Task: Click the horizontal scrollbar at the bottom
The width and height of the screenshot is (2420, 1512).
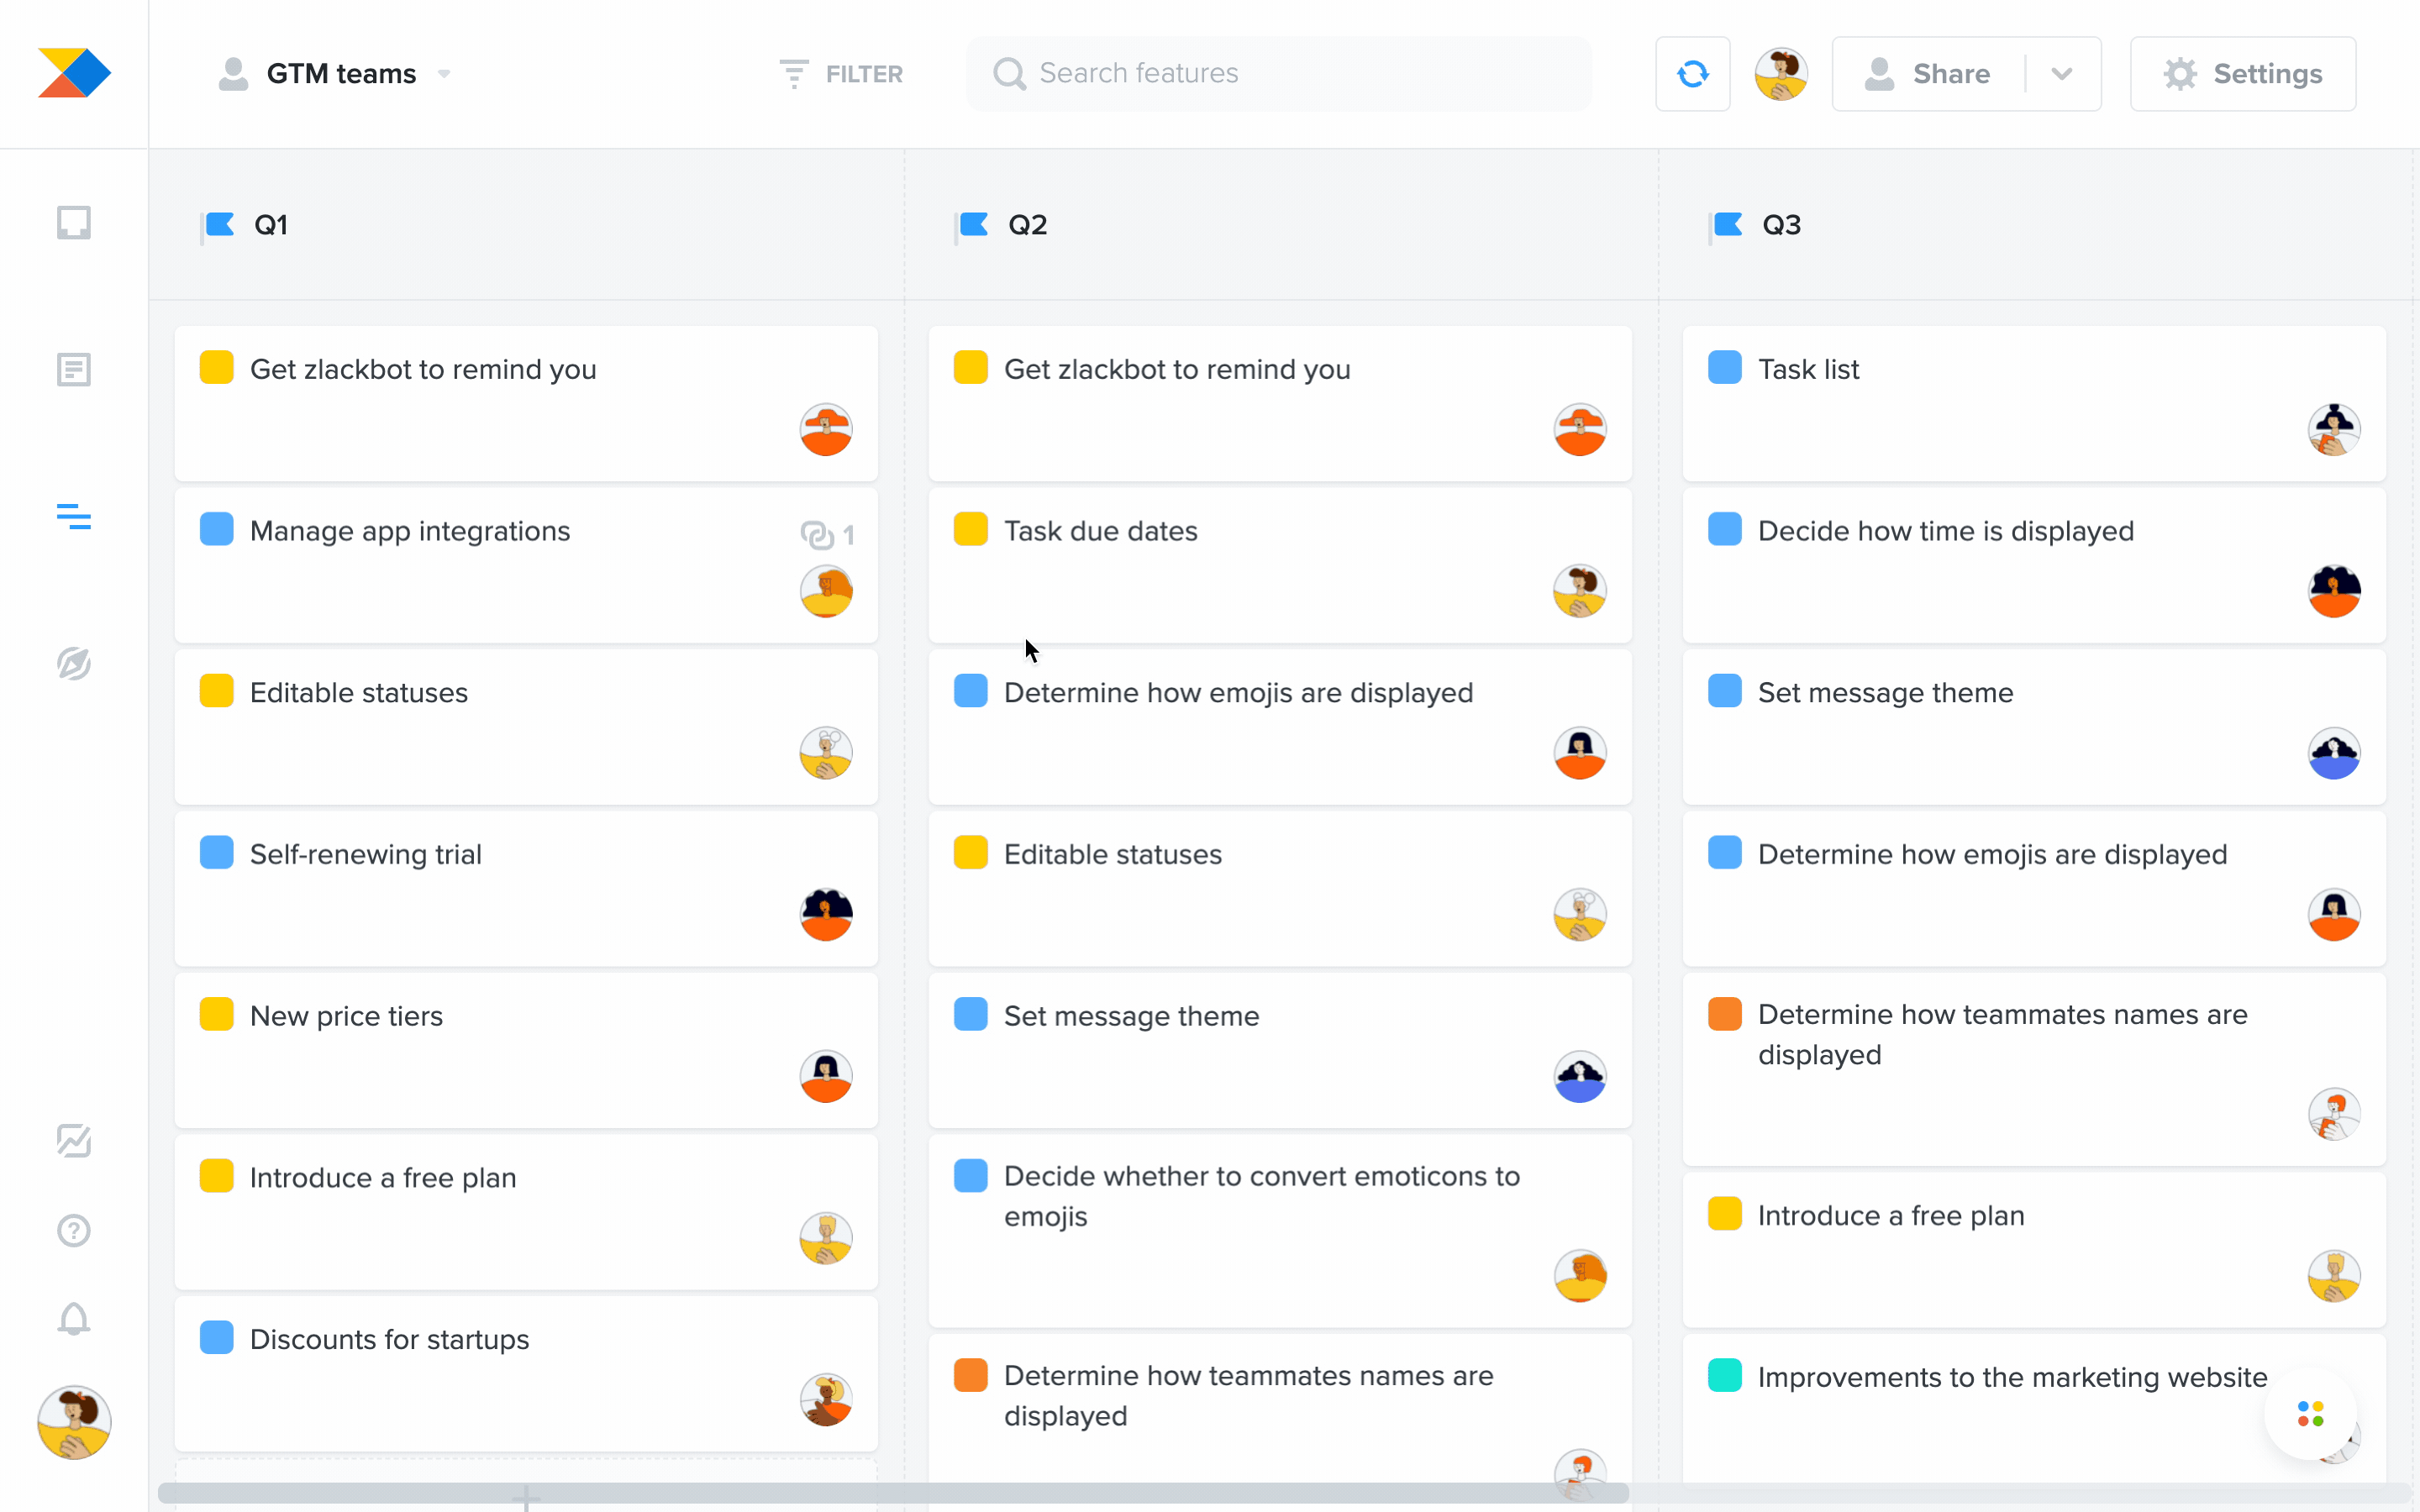Action: (893, 1493)
